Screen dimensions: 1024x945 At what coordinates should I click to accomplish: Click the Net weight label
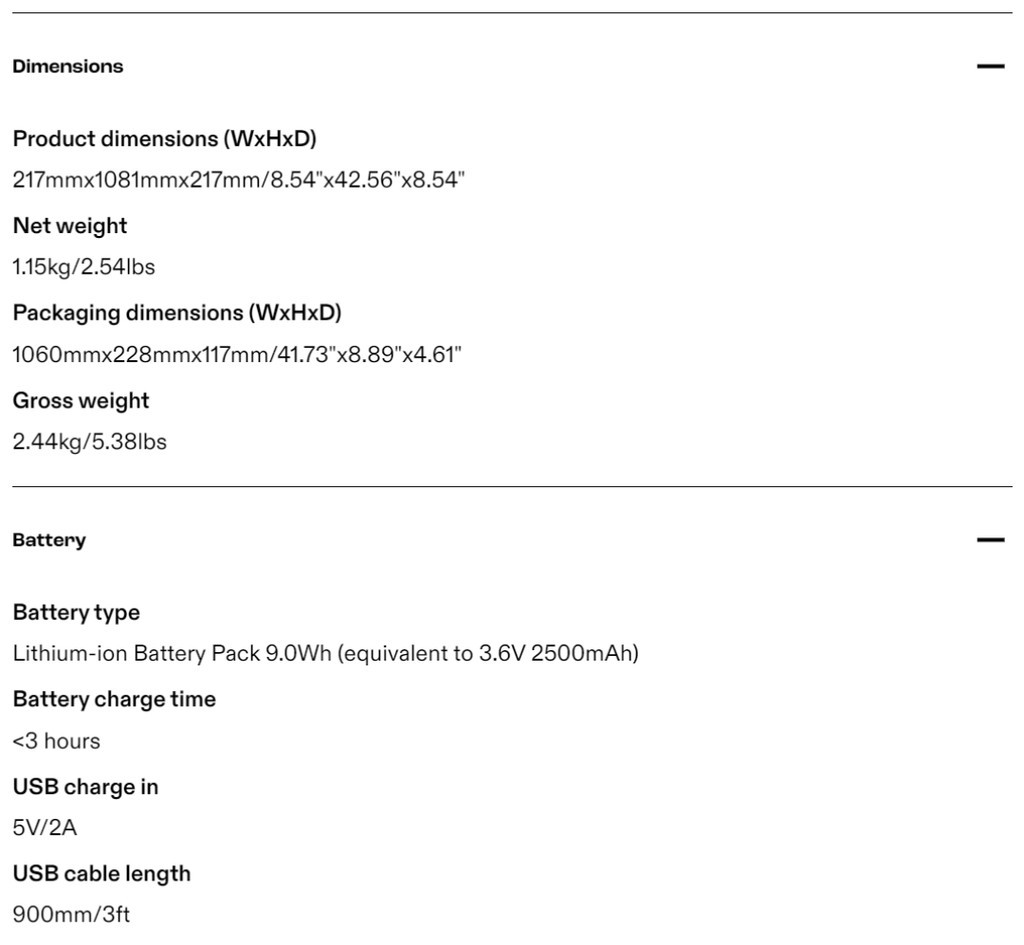click(x=70, y=226)
